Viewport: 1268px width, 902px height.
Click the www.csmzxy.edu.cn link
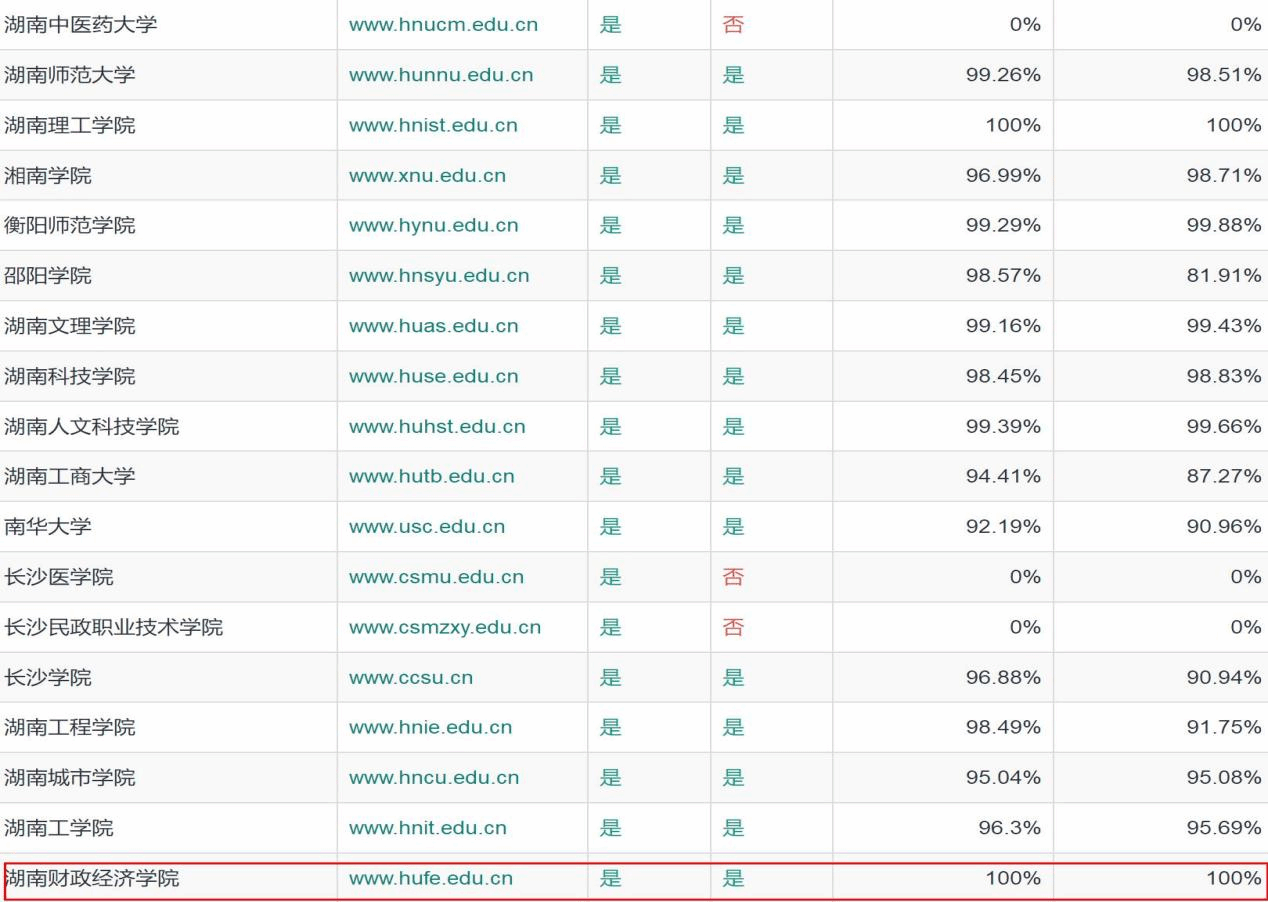(445, 628)
